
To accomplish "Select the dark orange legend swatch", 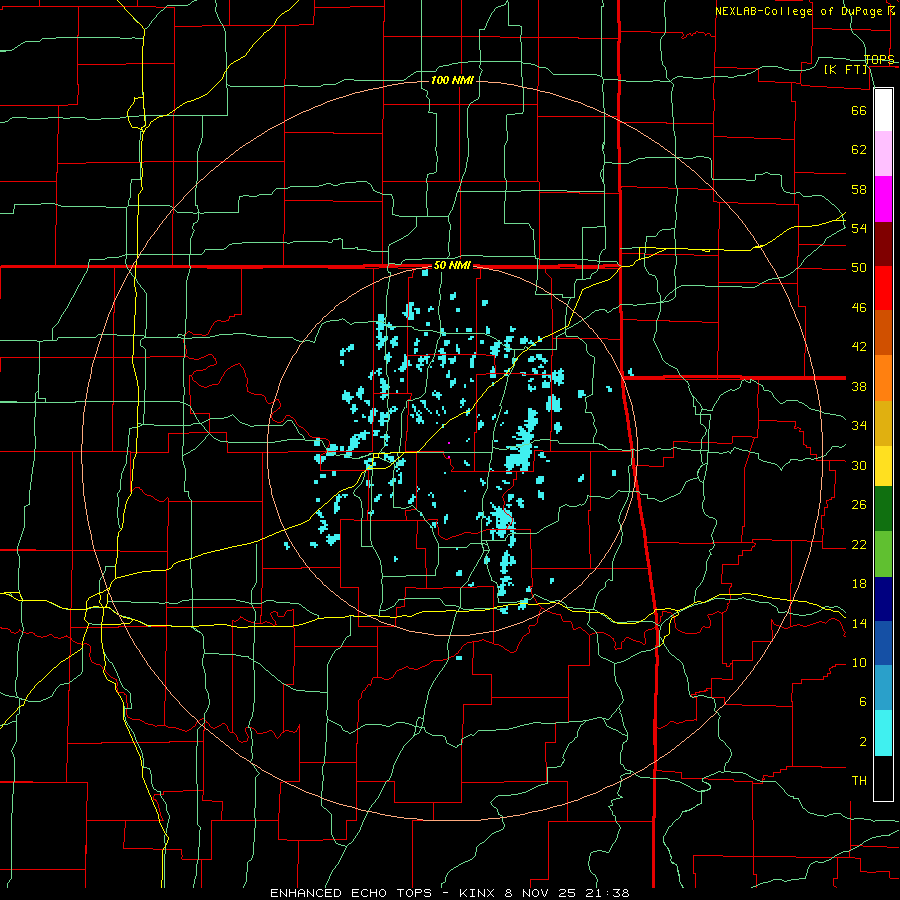I will pos(883,332).
